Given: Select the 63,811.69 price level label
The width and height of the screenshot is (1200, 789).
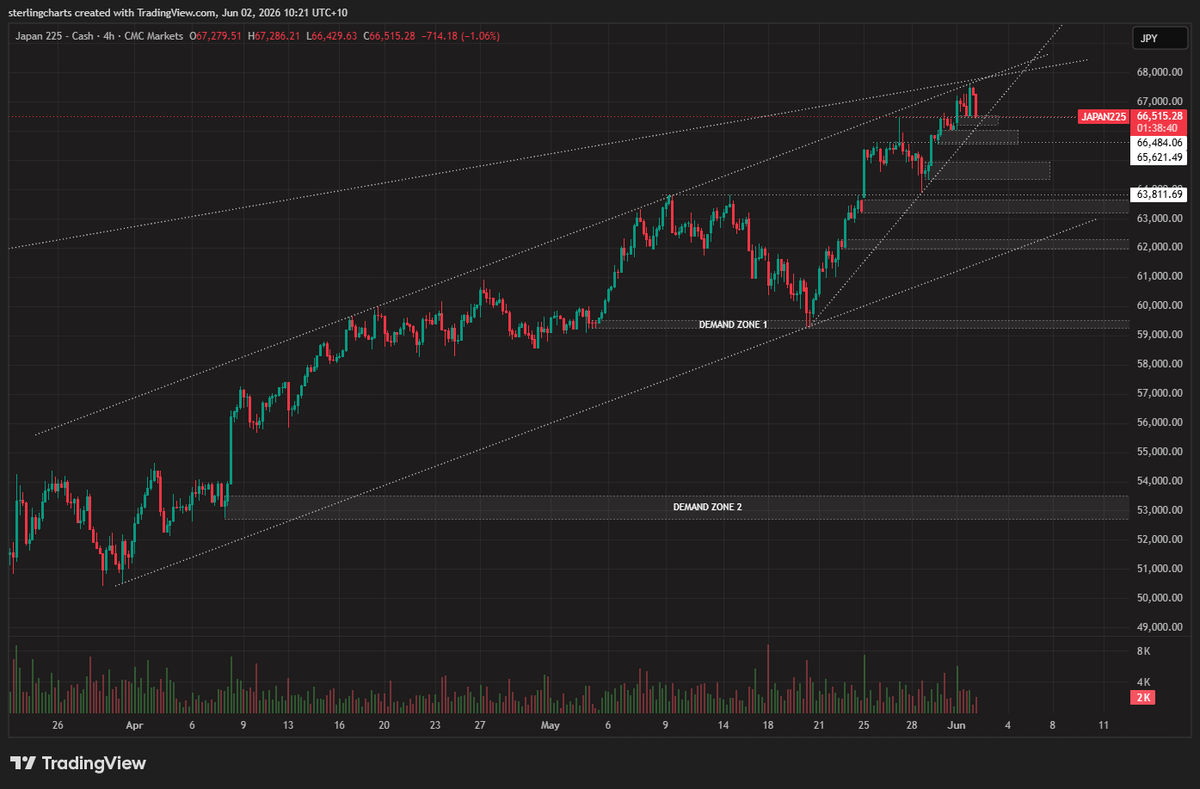Looking at the screenshot, I should click(x=1160, y=195).
